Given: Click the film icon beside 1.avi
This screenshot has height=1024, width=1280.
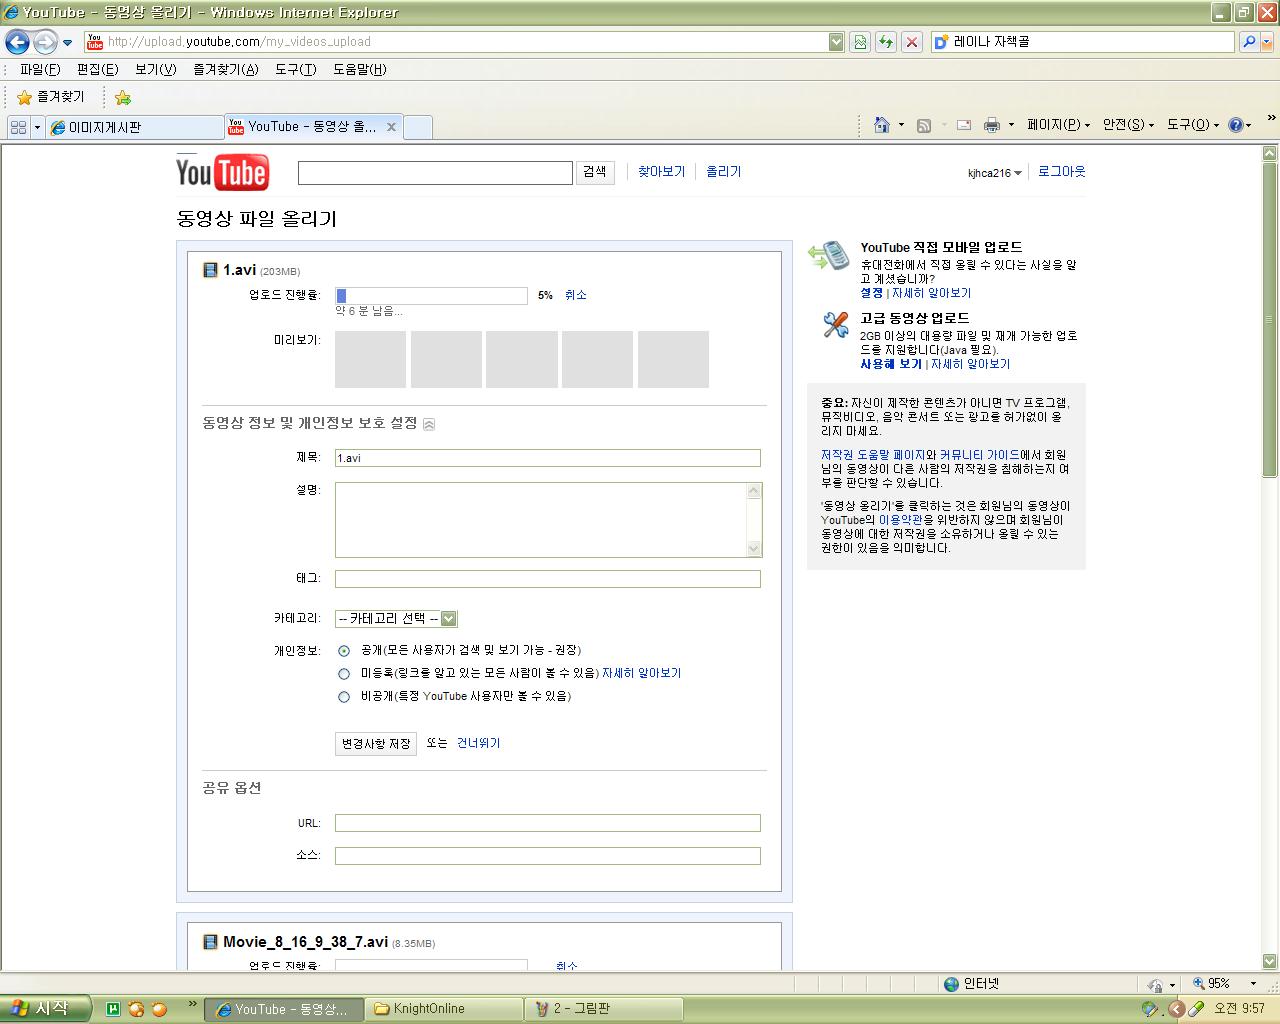Looking at the screenshot, I should 210,270.
